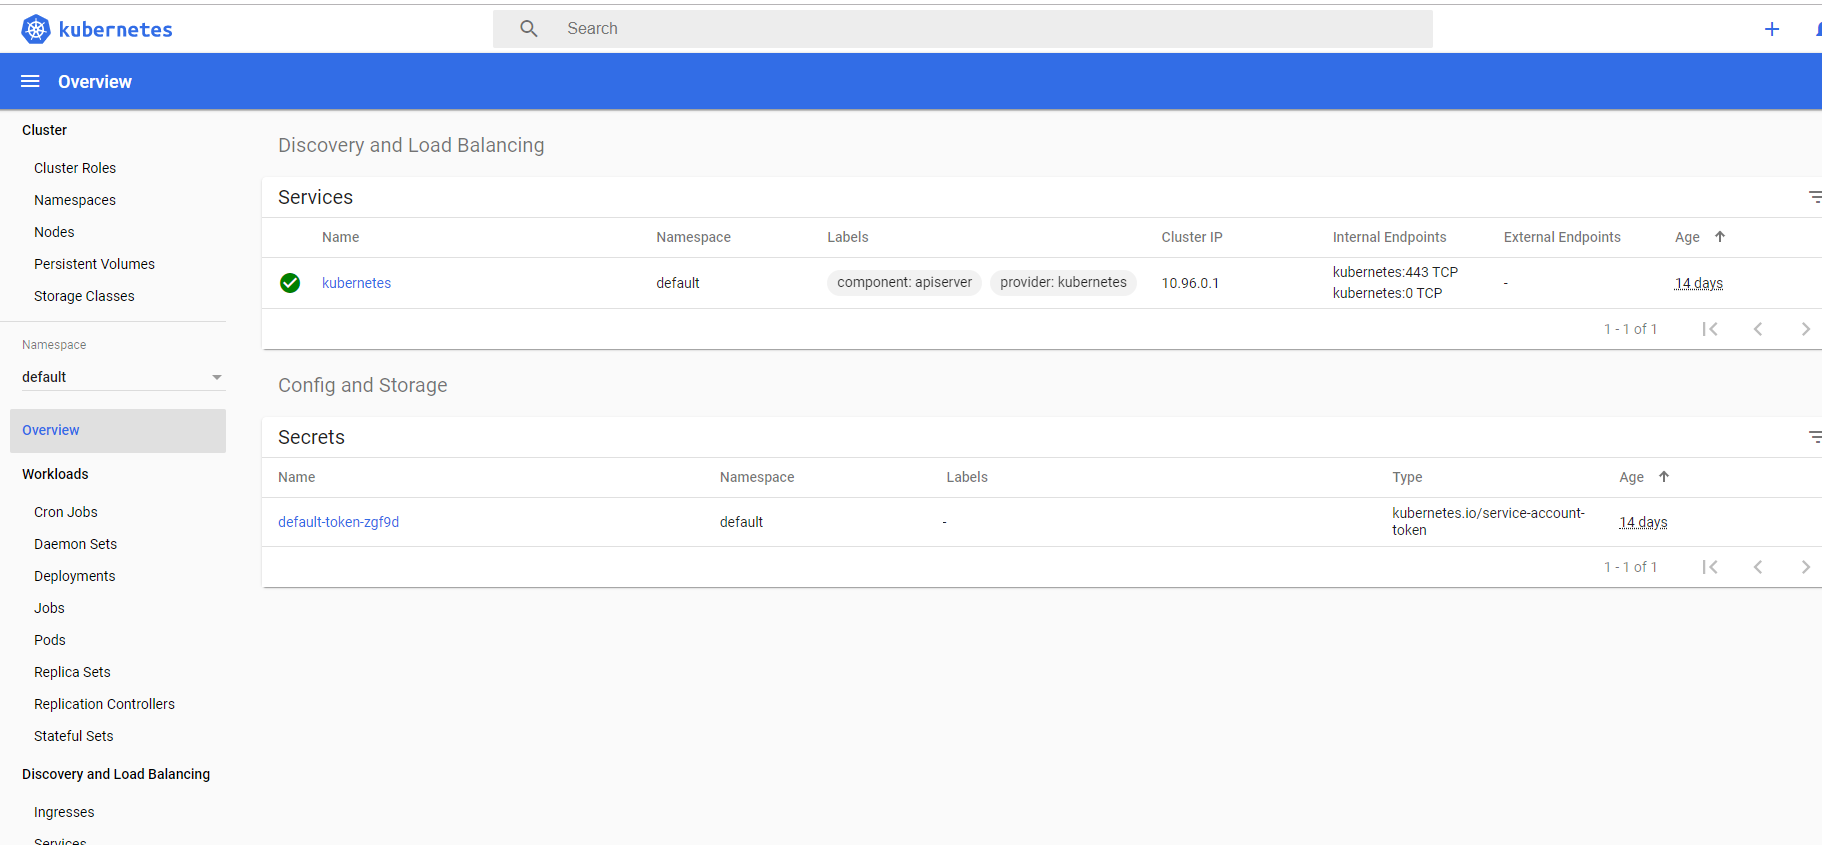Click the search magnifier icon
The image size is (1822, 845).
529,29
